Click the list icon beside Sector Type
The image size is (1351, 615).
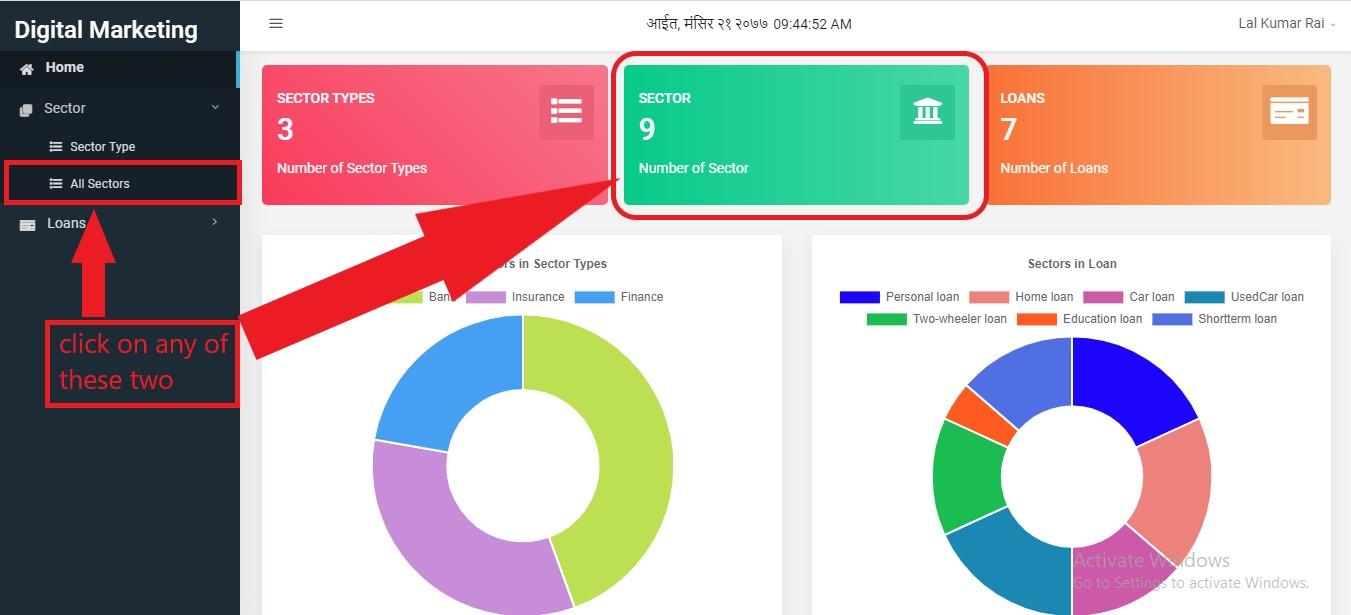pyautogui.click(x=56, y=147)
